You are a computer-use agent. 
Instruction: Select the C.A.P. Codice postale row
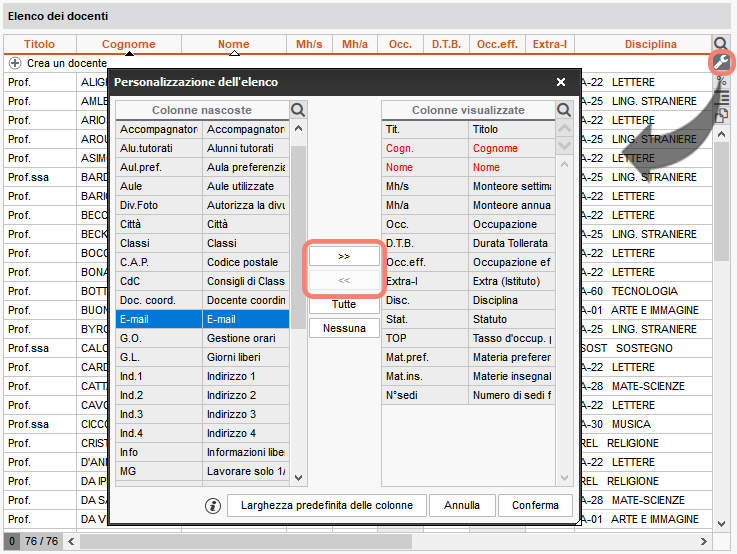point(202,262)
